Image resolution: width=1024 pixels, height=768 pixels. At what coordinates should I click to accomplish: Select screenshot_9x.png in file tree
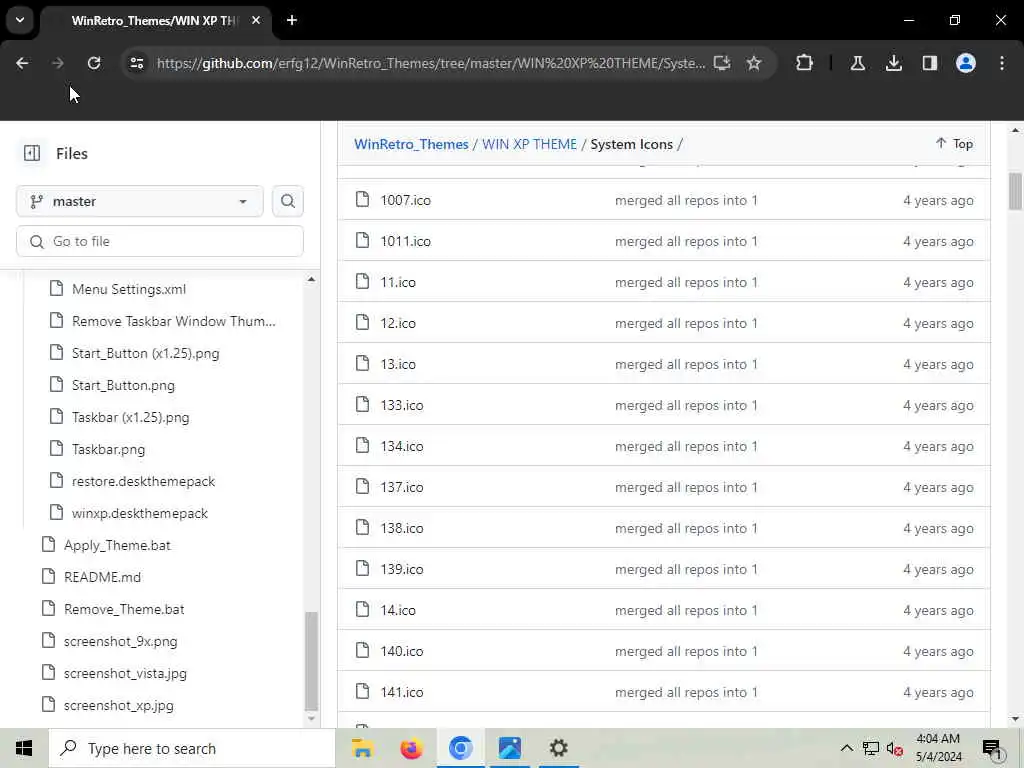[x=121, y=641]
